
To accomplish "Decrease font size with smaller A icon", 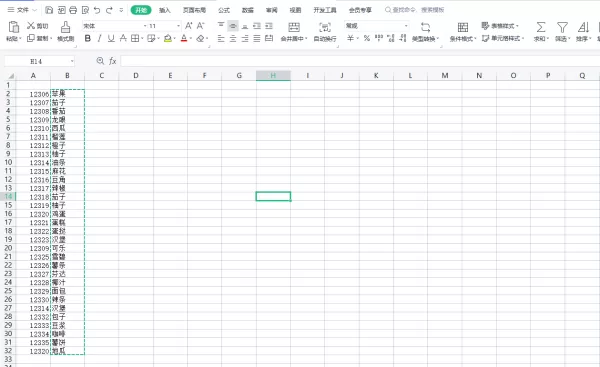I will coord(201,26).
